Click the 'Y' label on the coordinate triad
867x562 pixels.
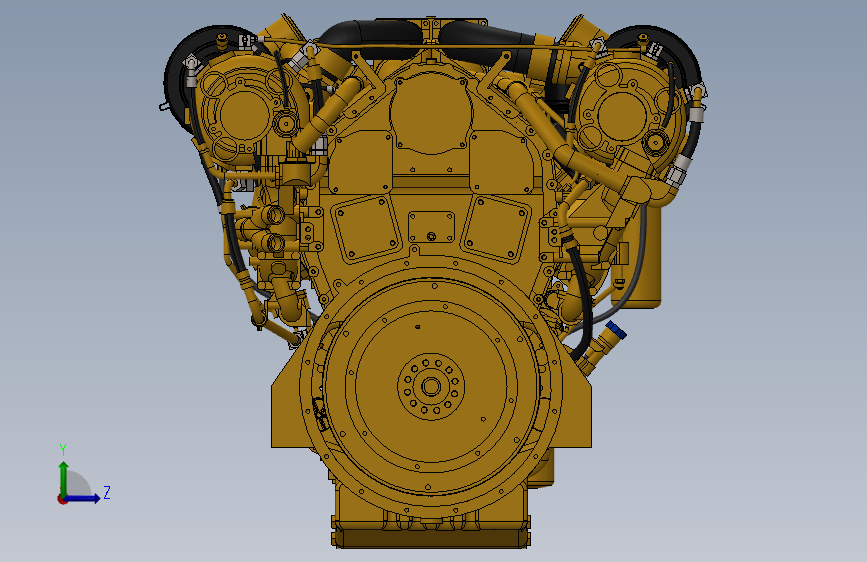pos(63,450)
